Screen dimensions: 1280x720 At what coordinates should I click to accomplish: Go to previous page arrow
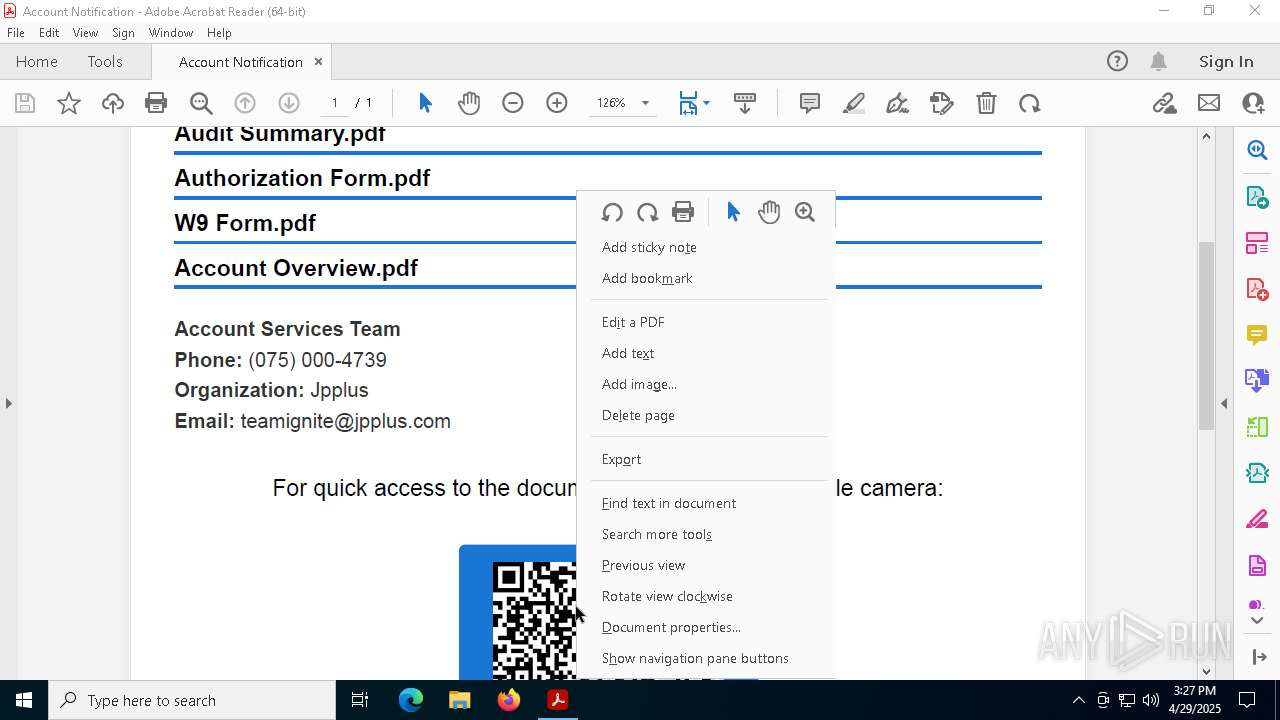245,103
